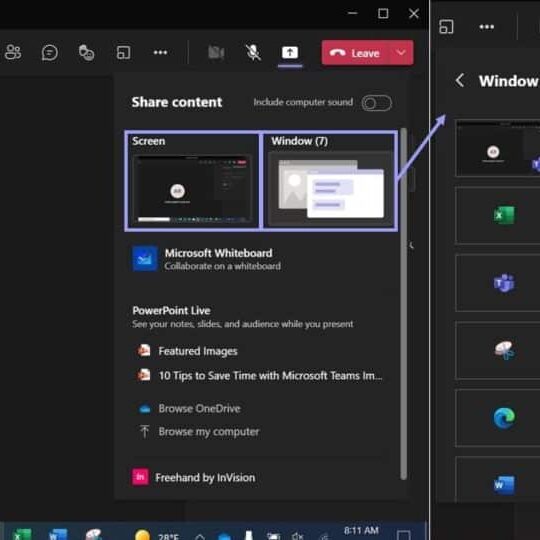Expand the Leave button dropdown arrow
540x540 pixels.
tap(401, 53)
